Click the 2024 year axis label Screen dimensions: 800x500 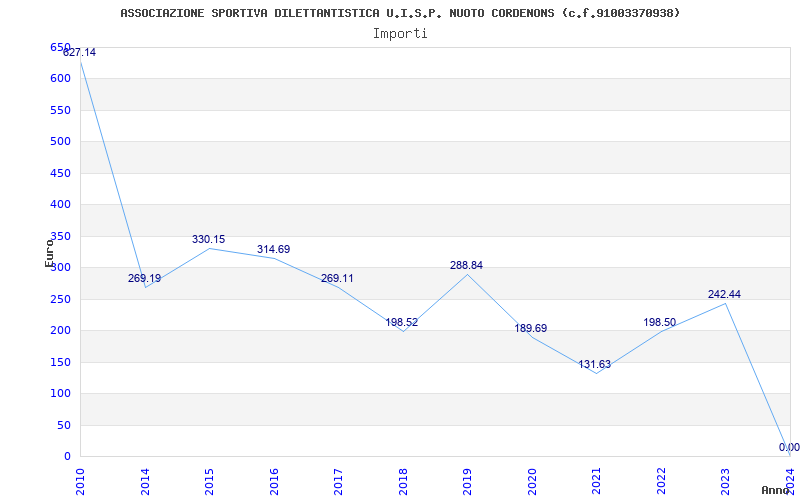[790, 481]
